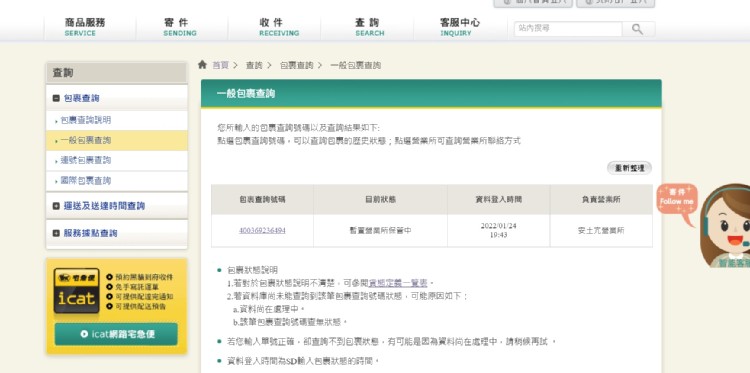This screenshot has width=750, height=373.
Task: Click the black cat icat logo
Action: click(77, 291)
